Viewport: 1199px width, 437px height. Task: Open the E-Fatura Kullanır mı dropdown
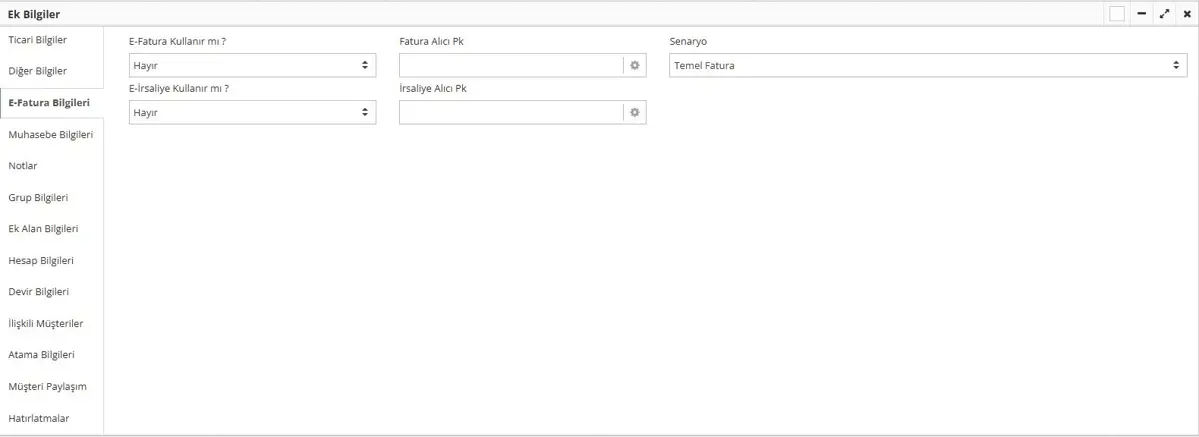(252, 65)
